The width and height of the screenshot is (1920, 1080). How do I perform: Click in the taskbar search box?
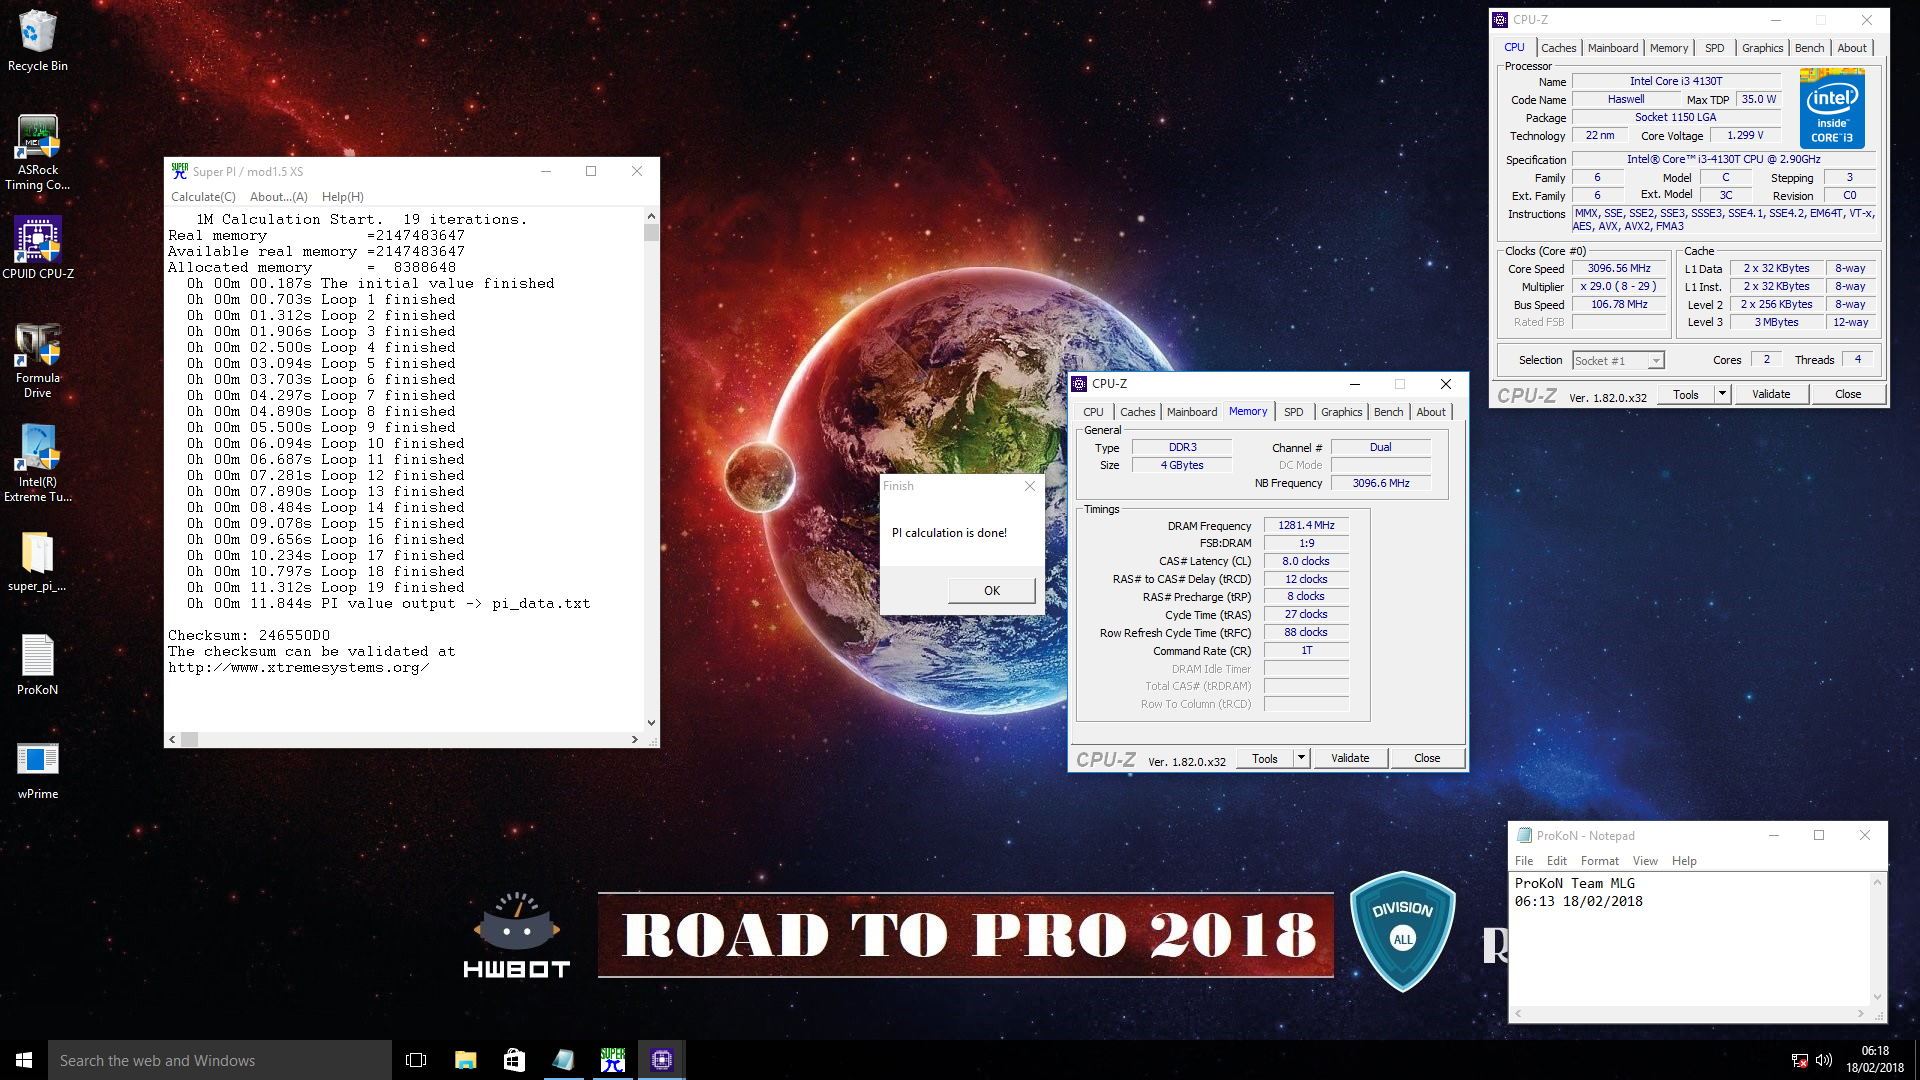220,1060
